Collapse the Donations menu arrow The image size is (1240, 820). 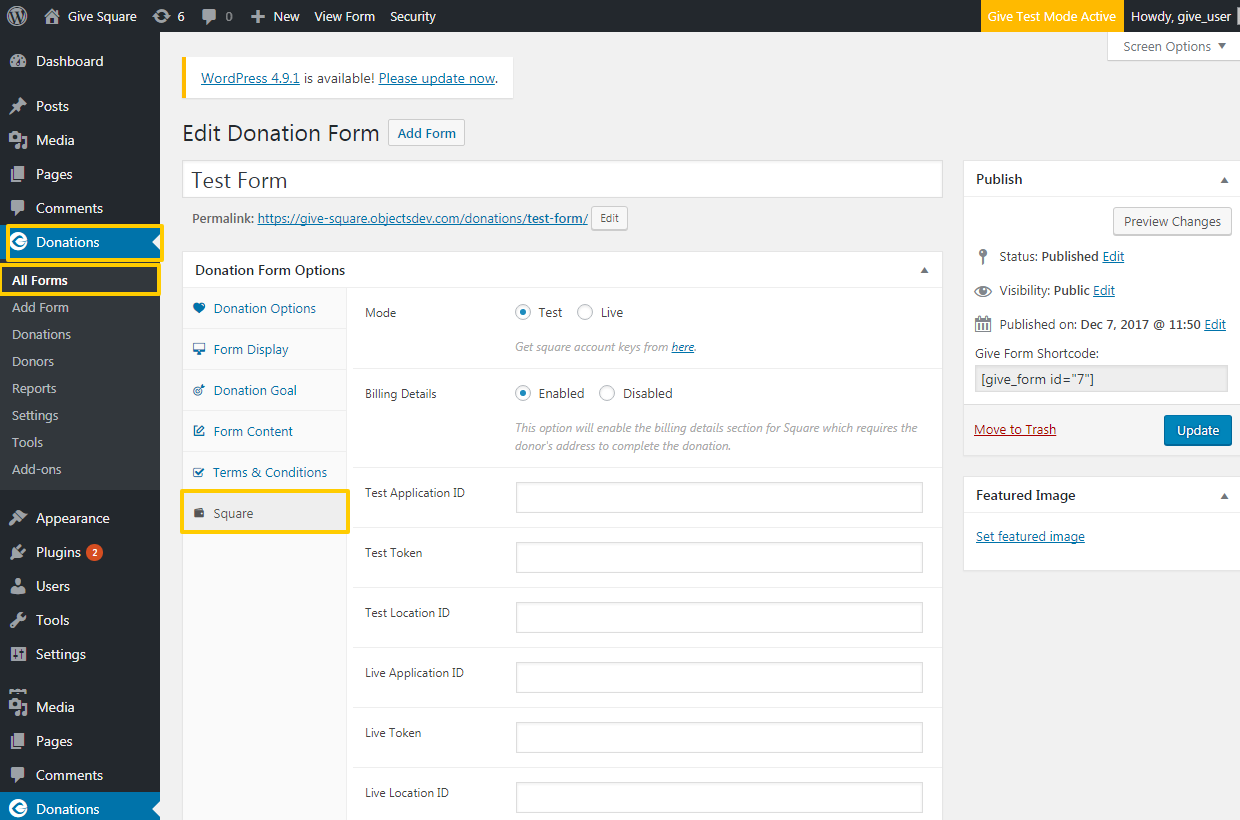point(155,242)
